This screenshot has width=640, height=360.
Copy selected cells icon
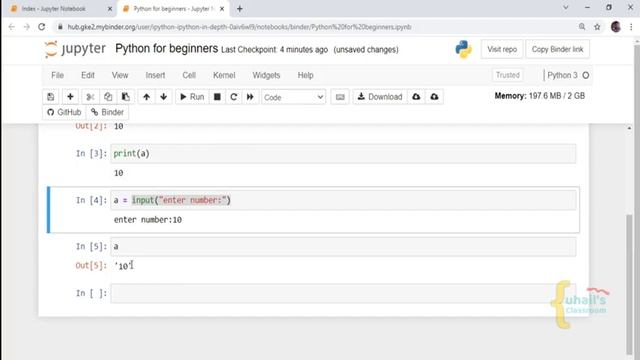tap(108, 97)
